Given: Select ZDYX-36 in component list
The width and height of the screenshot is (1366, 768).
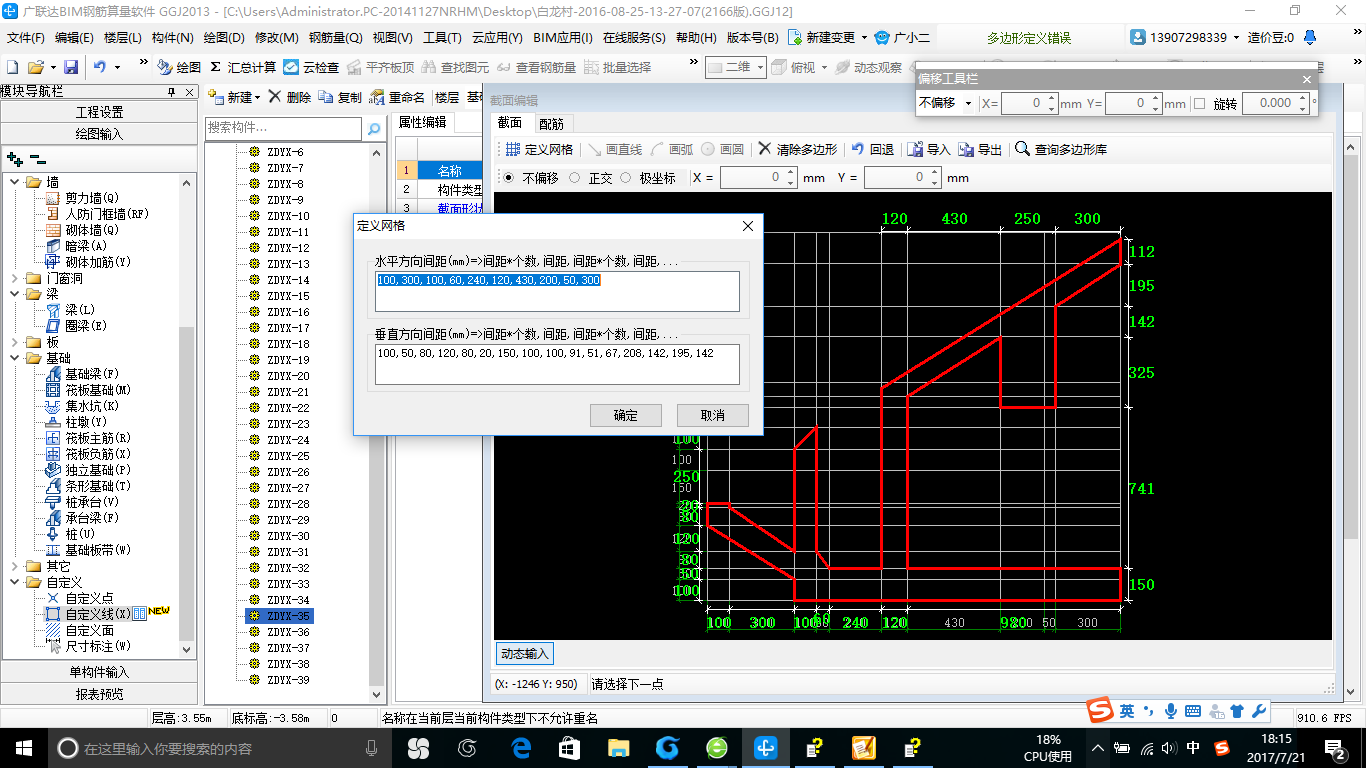Looking at the screenshot, I should pos(288,632).
